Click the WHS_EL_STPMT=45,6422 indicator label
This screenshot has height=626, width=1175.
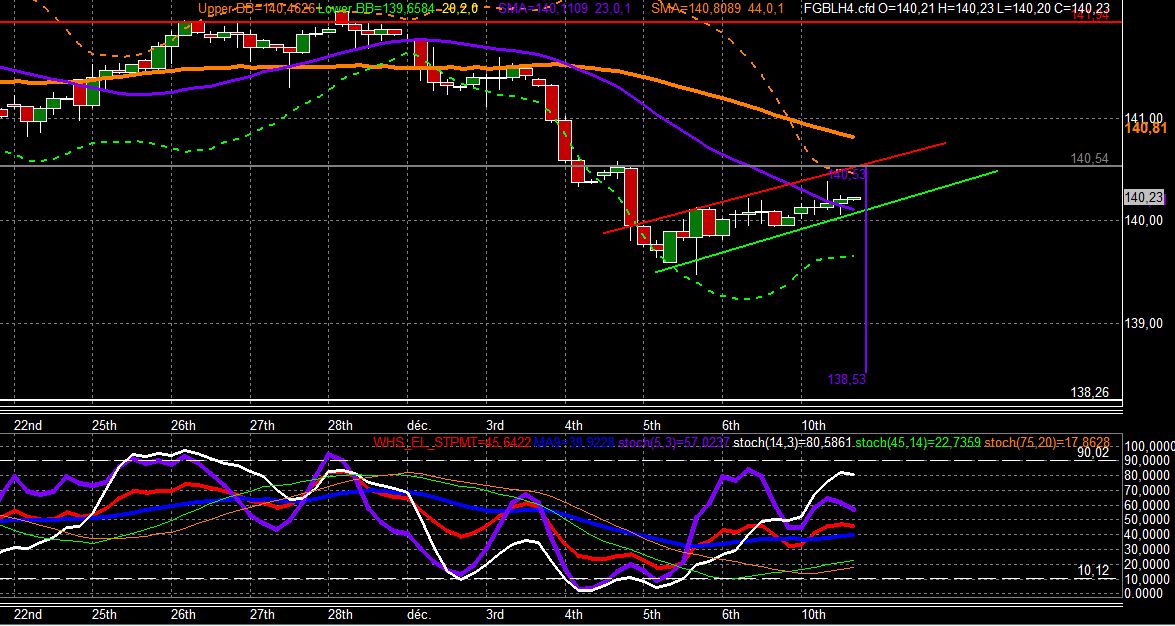pos(452,442)
